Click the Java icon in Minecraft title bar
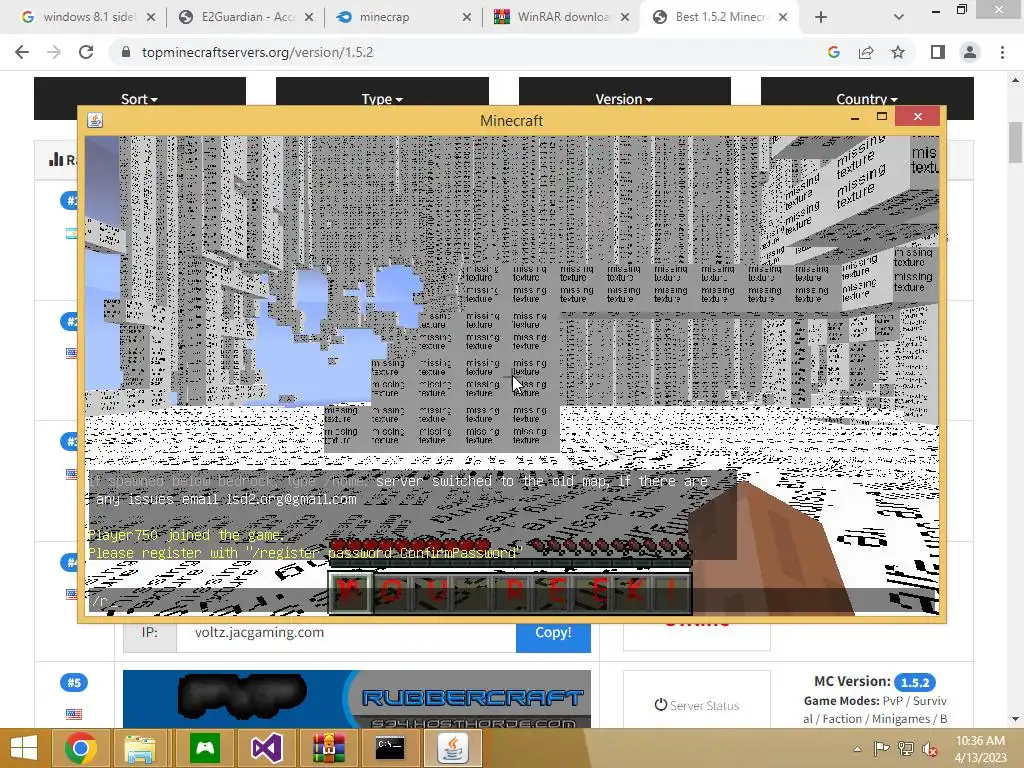 (x=95, y=120)
